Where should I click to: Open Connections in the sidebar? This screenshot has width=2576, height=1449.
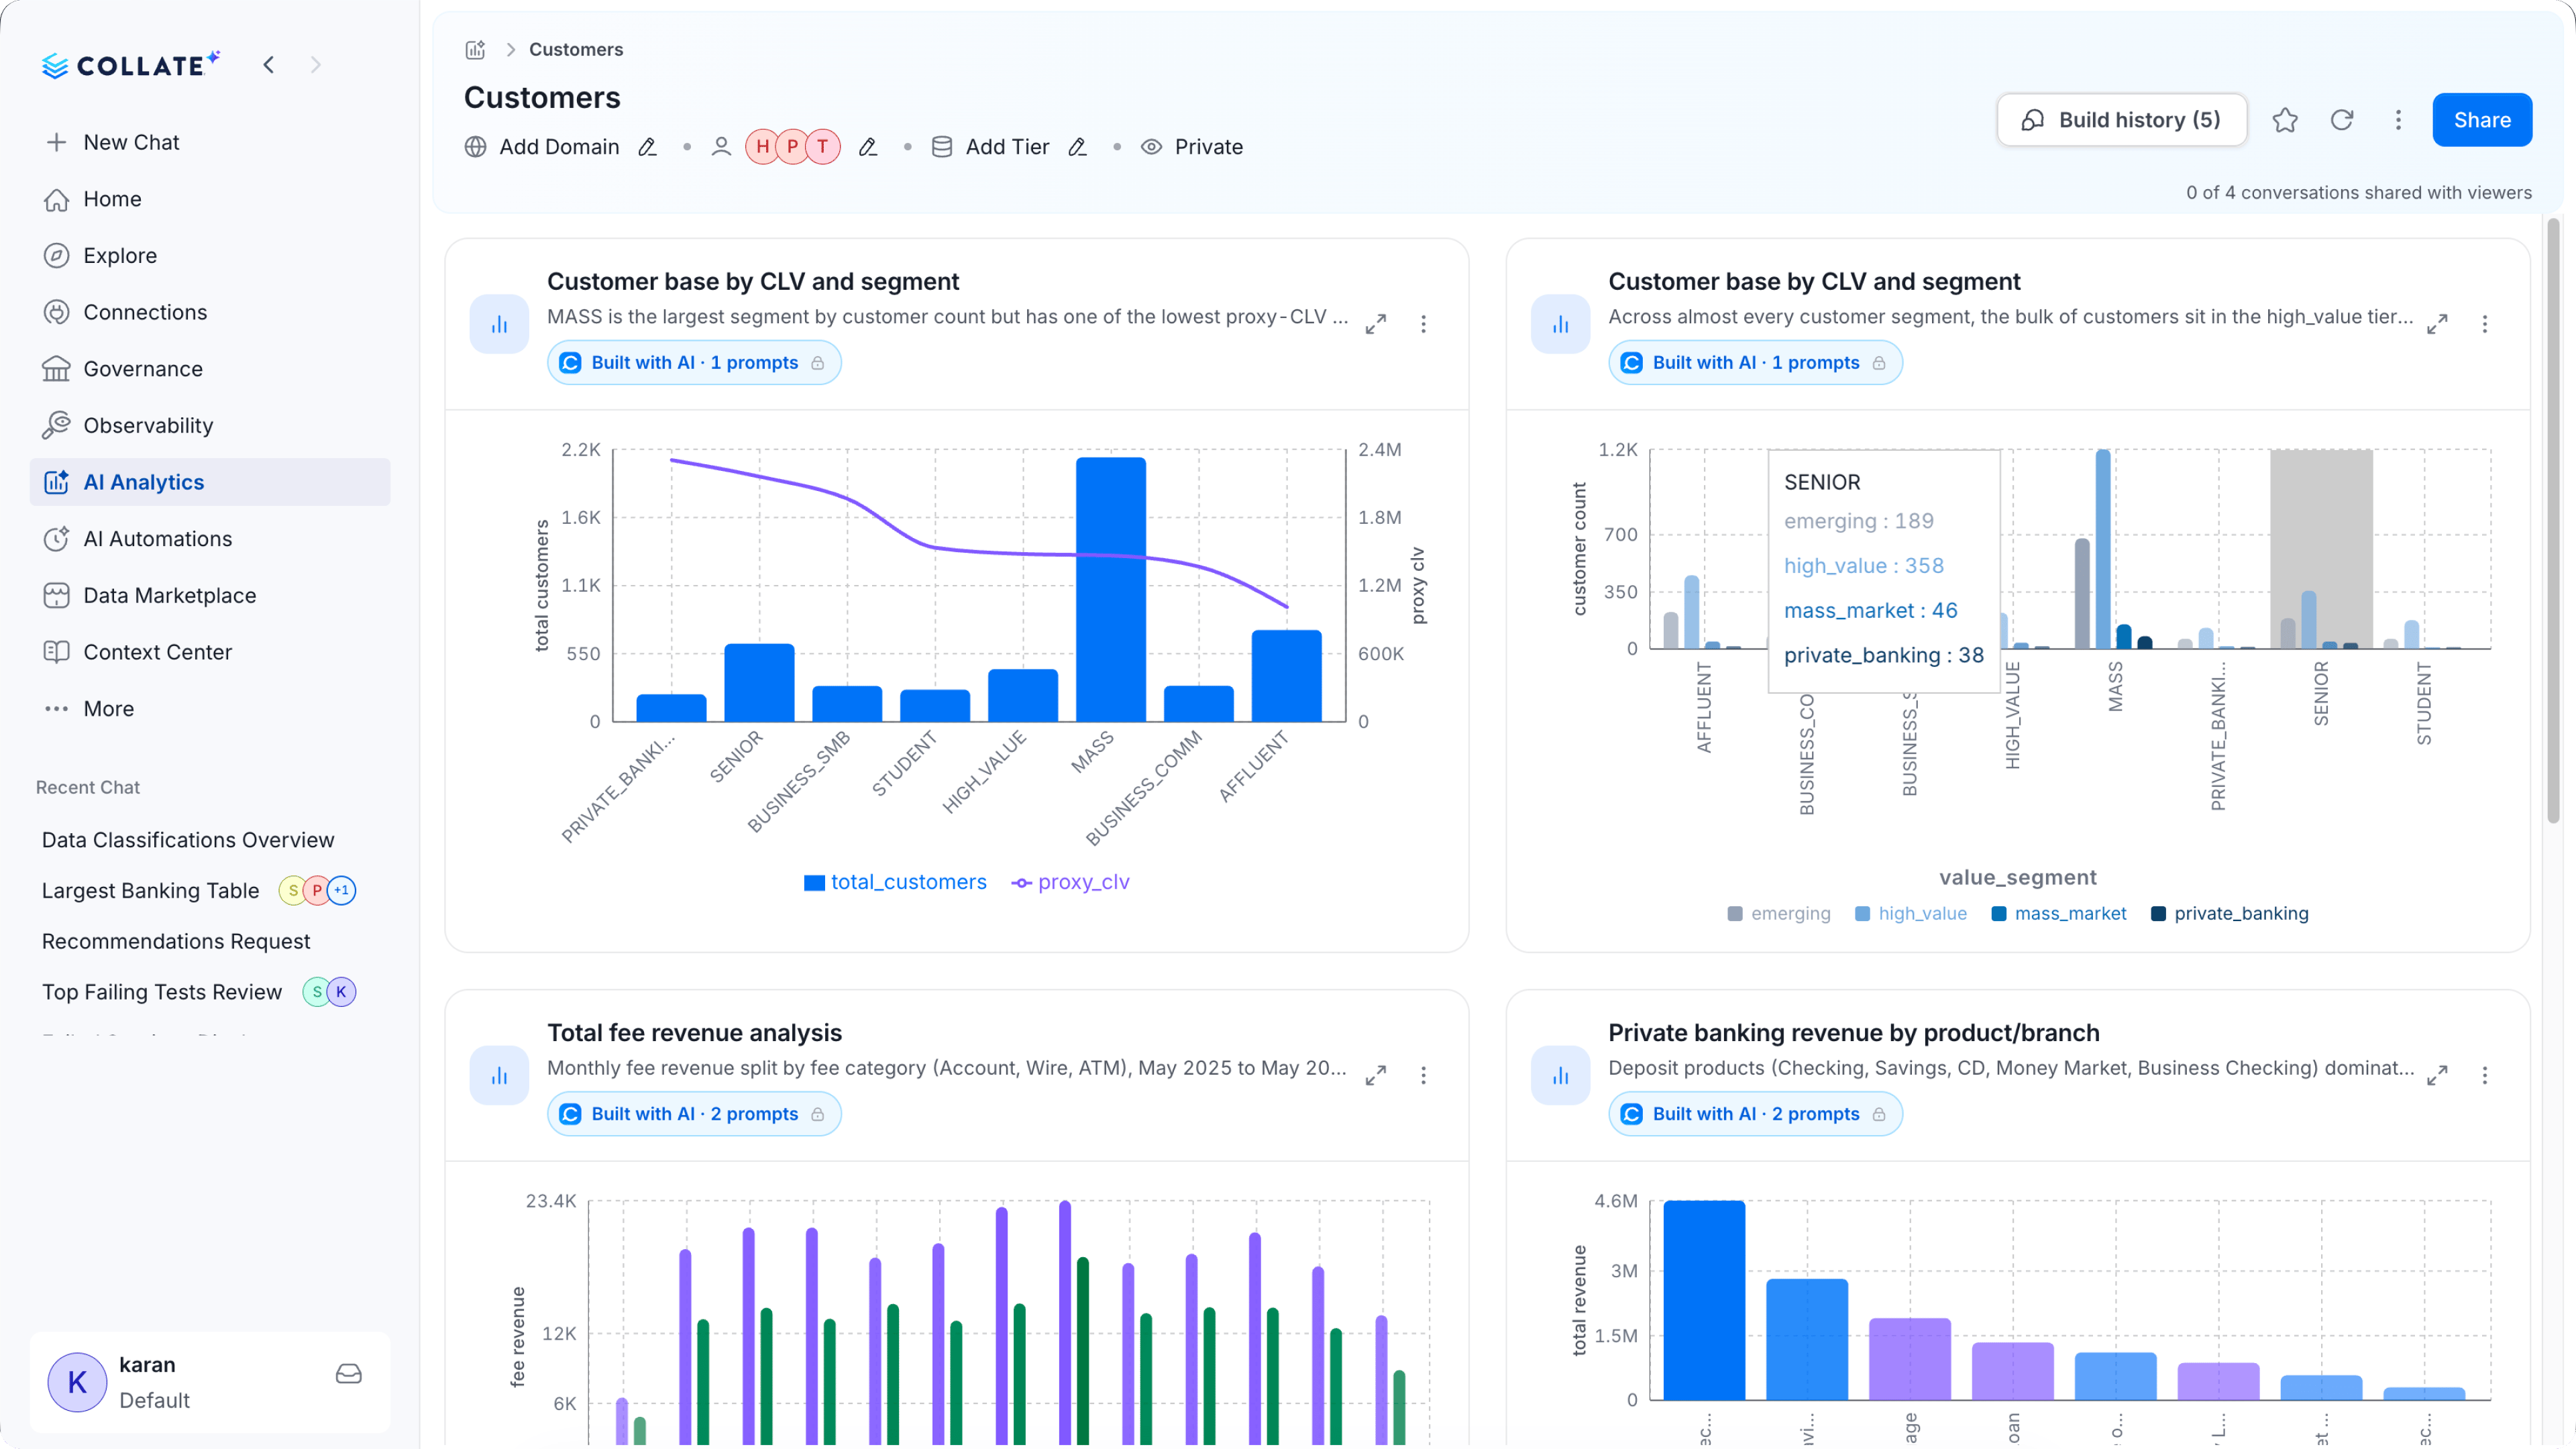(x=210, y=312)
